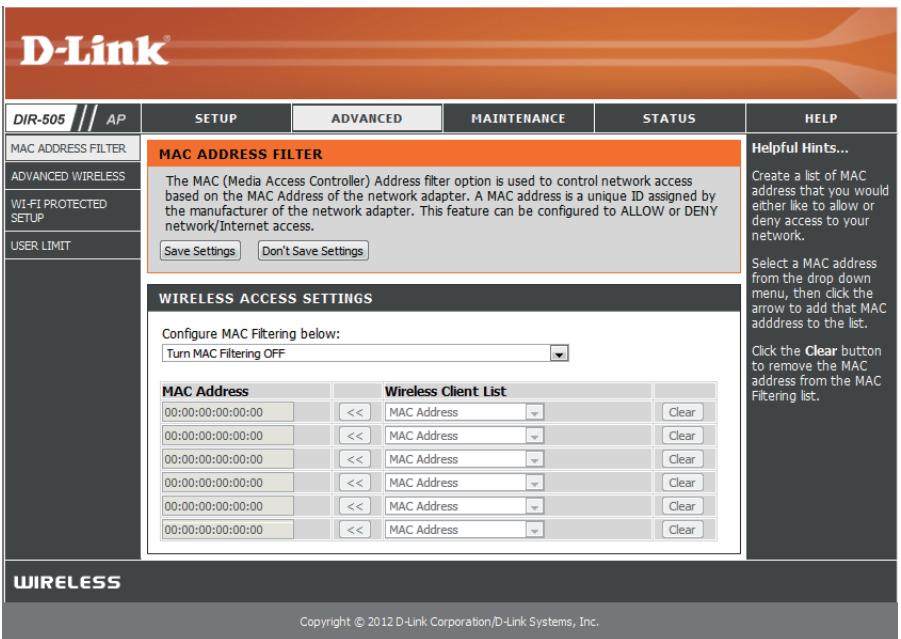
Task: Click the third row MAC address field
Action: (228, 459)
